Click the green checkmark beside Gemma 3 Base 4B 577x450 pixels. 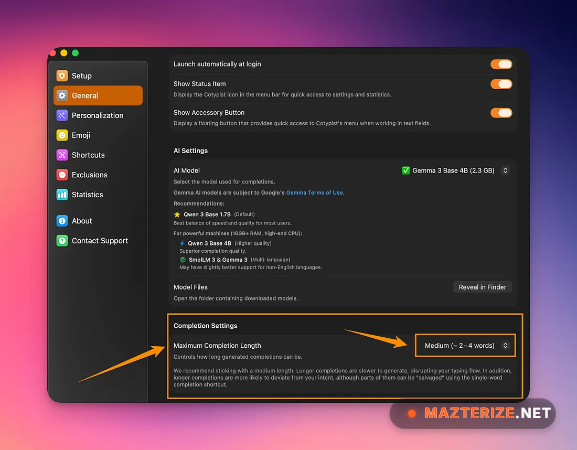coord(406,170)
